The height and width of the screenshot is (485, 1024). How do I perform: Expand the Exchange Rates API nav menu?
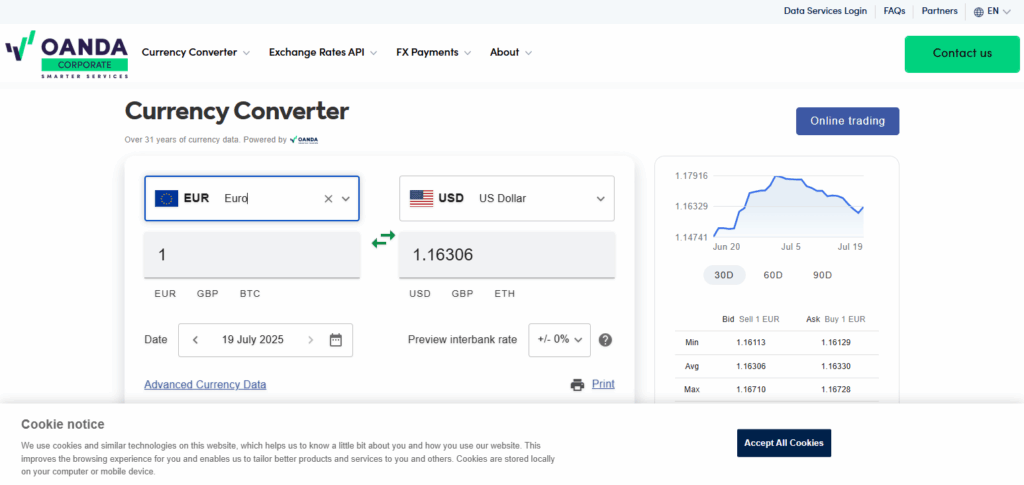coord(323,52)
